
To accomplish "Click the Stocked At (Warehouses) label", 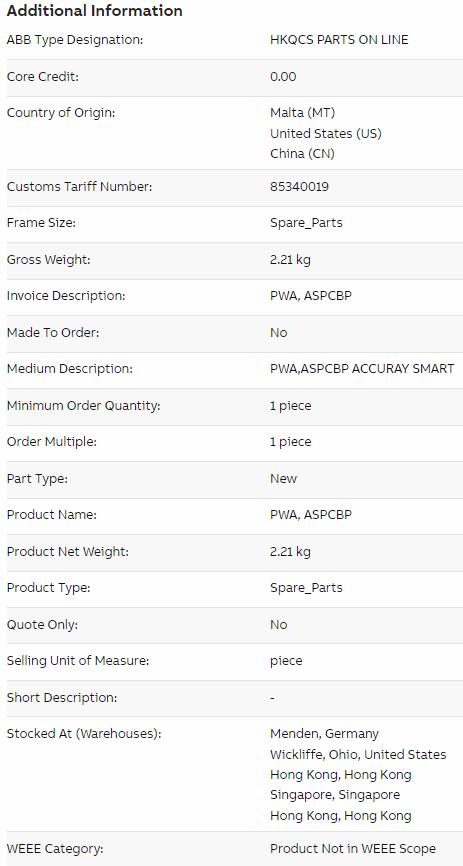I will (84, 734).
